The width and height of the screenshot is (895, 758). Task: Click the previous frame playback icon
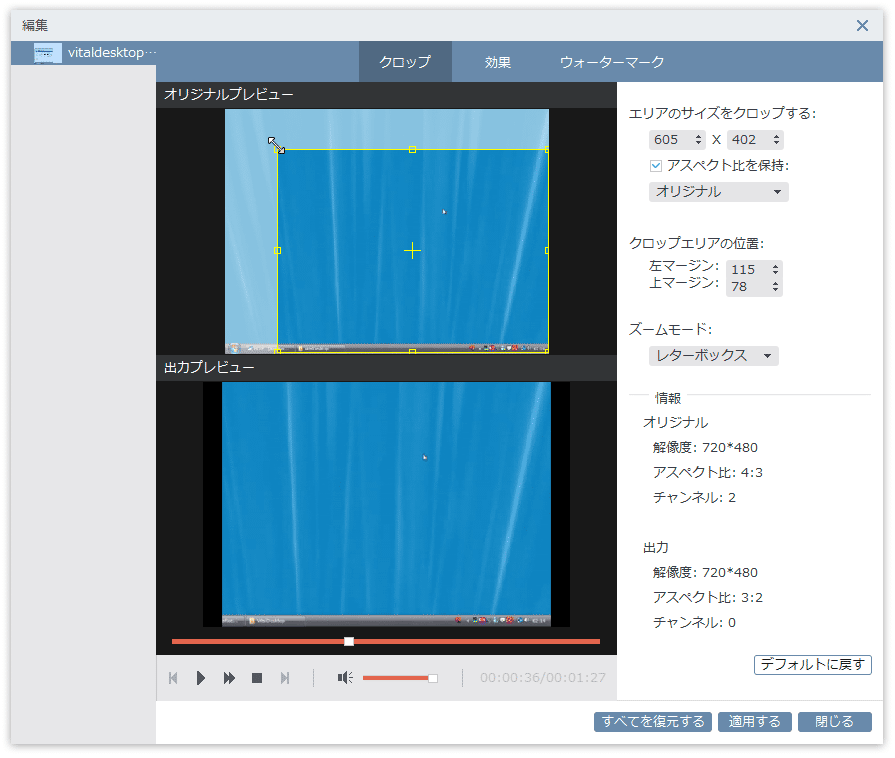(x=173, y=678)
